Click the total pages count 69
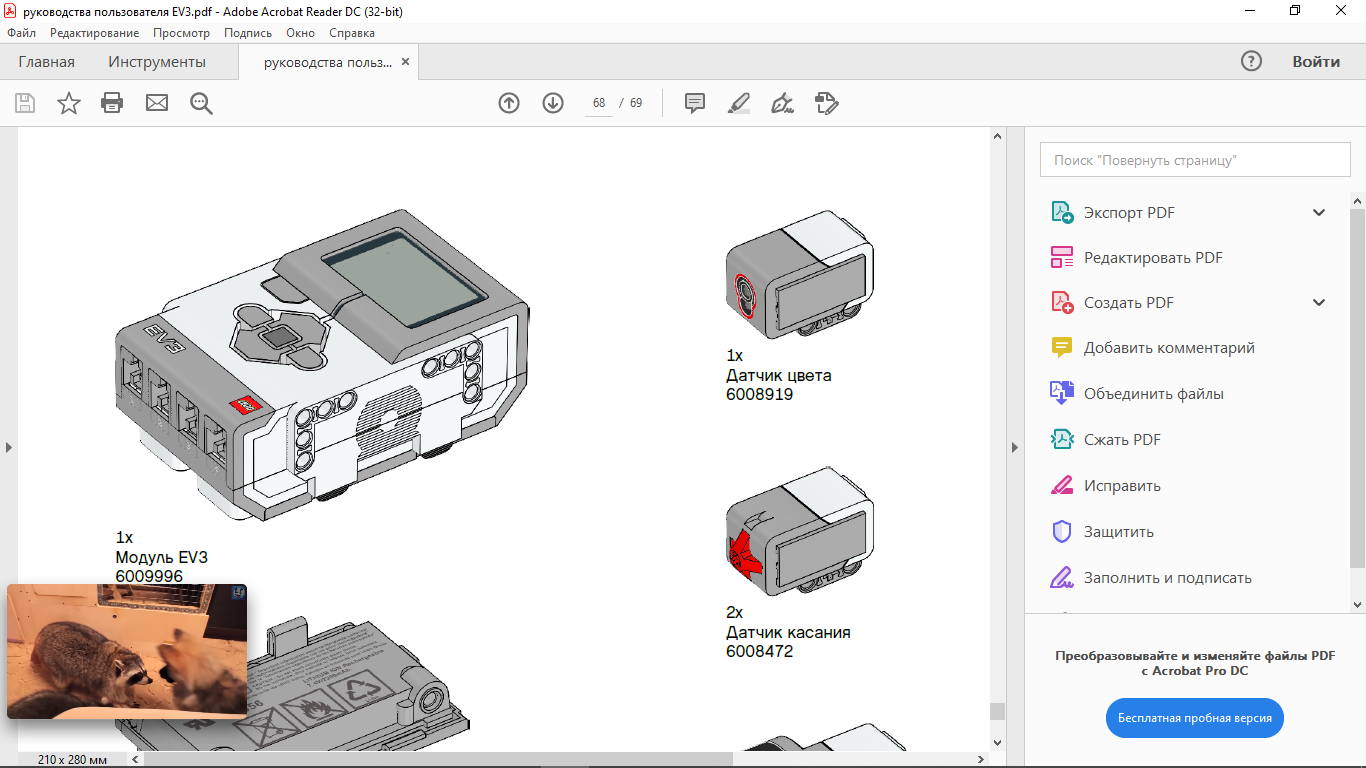 click(x=636, y=103)
